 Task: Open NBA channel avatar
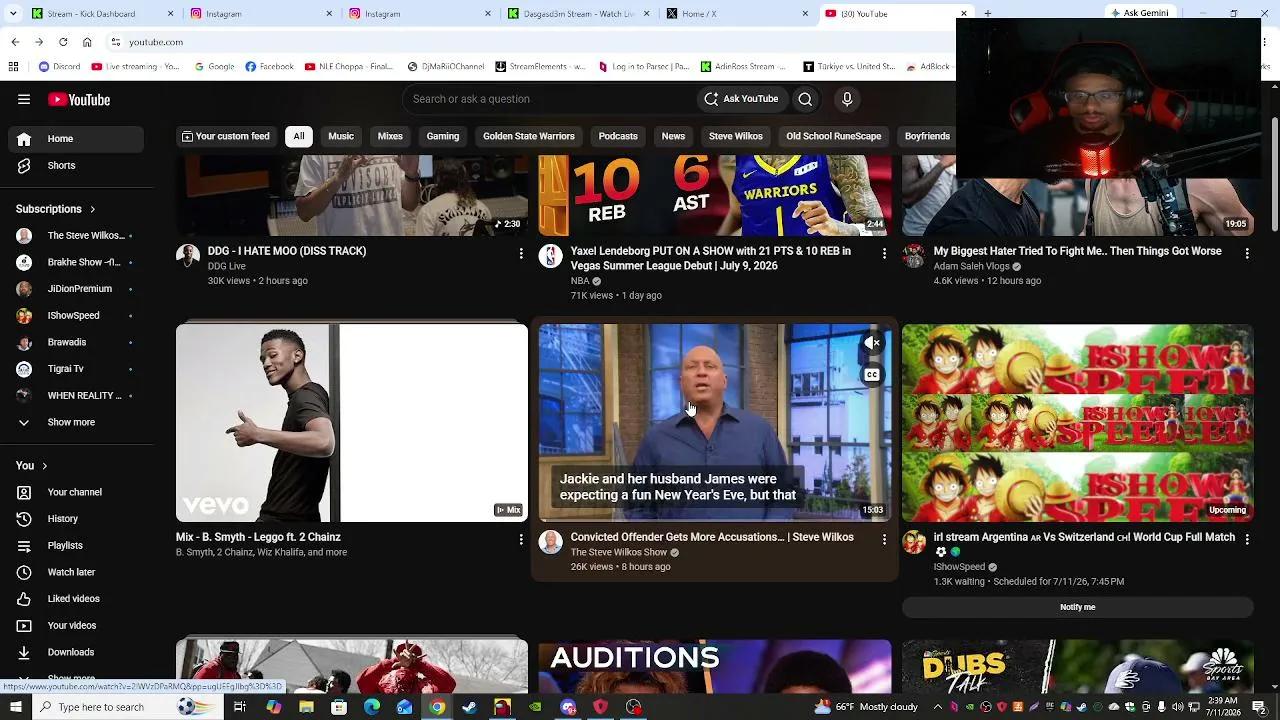pyautogui.click(x=550, y=256)
